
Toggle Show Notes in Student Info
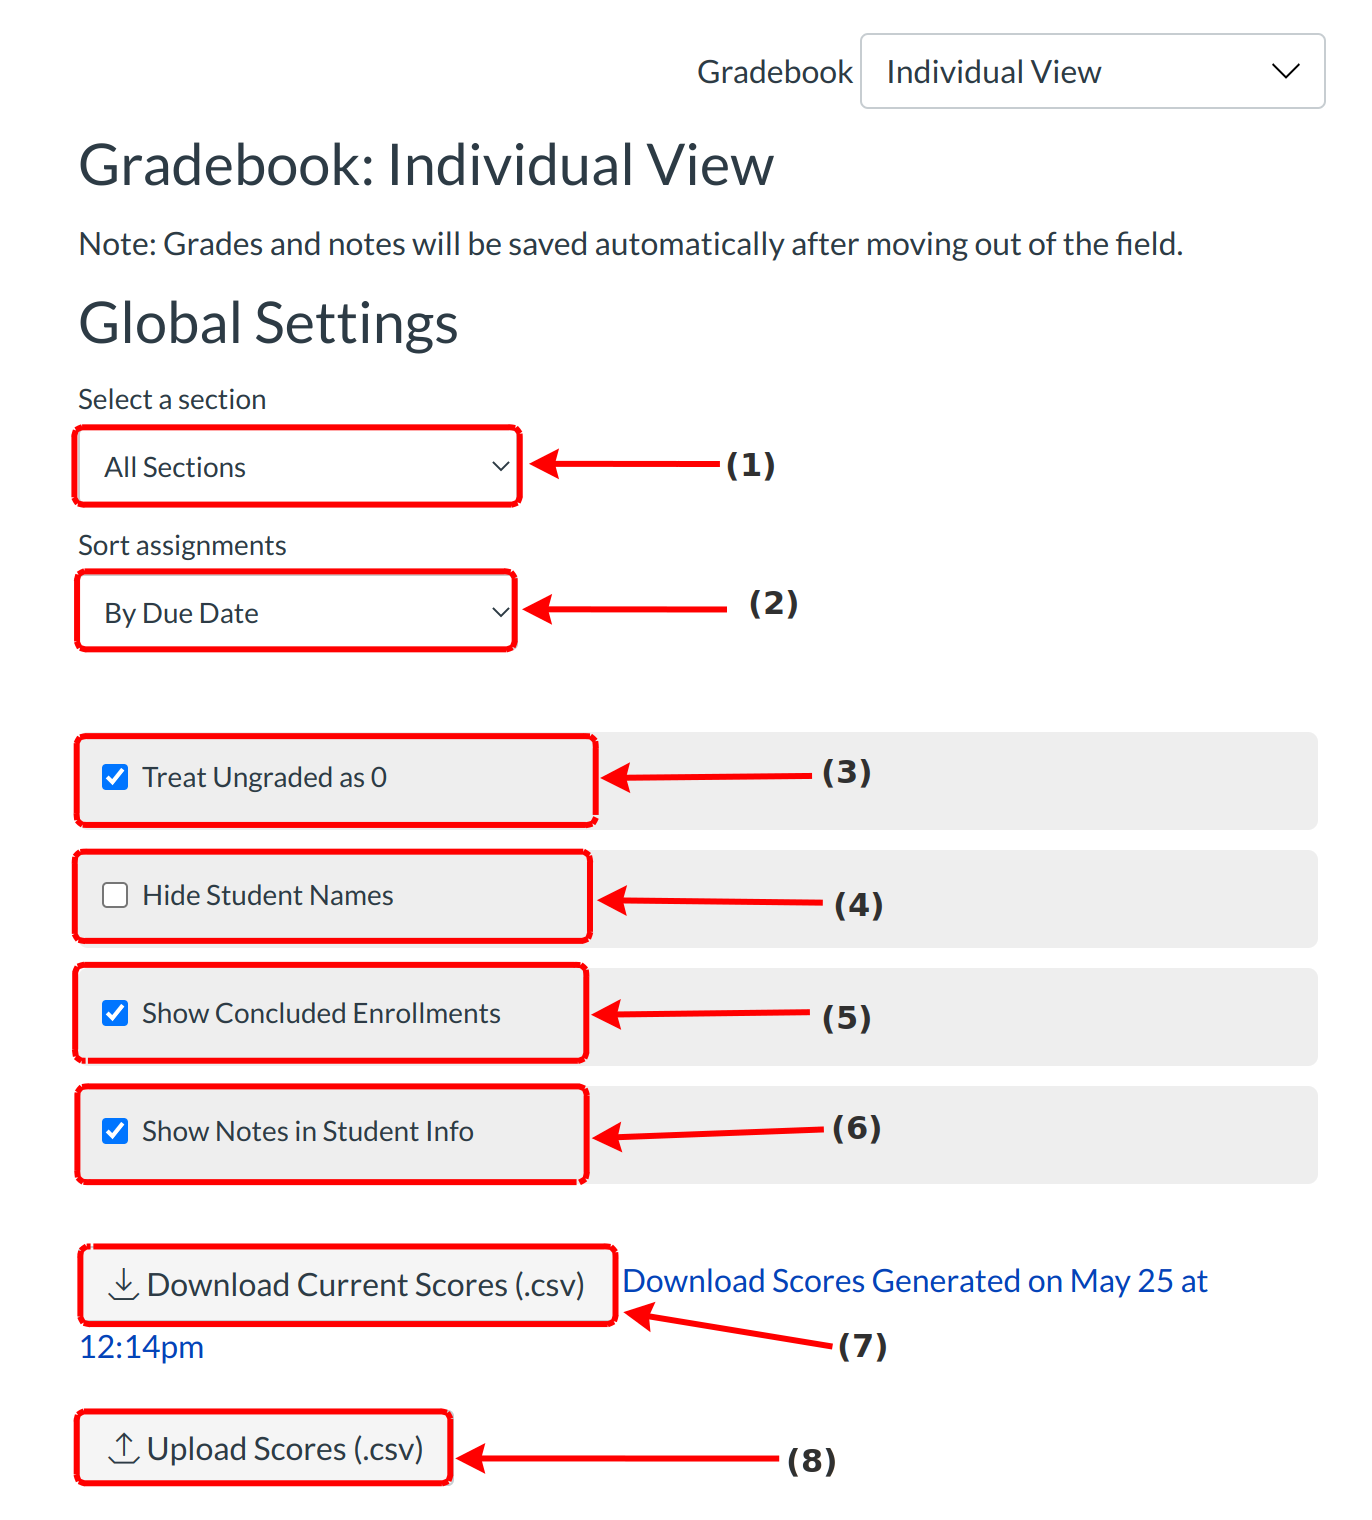(115, 1131)
